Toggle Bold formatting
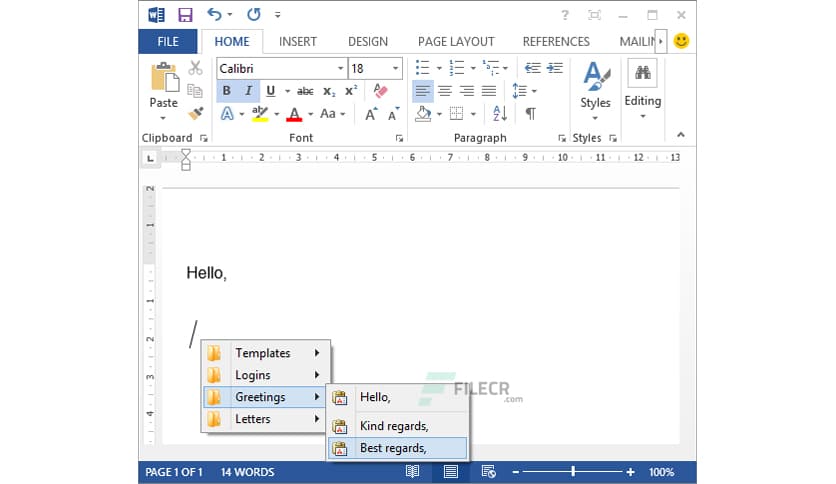 pos(226,91)
